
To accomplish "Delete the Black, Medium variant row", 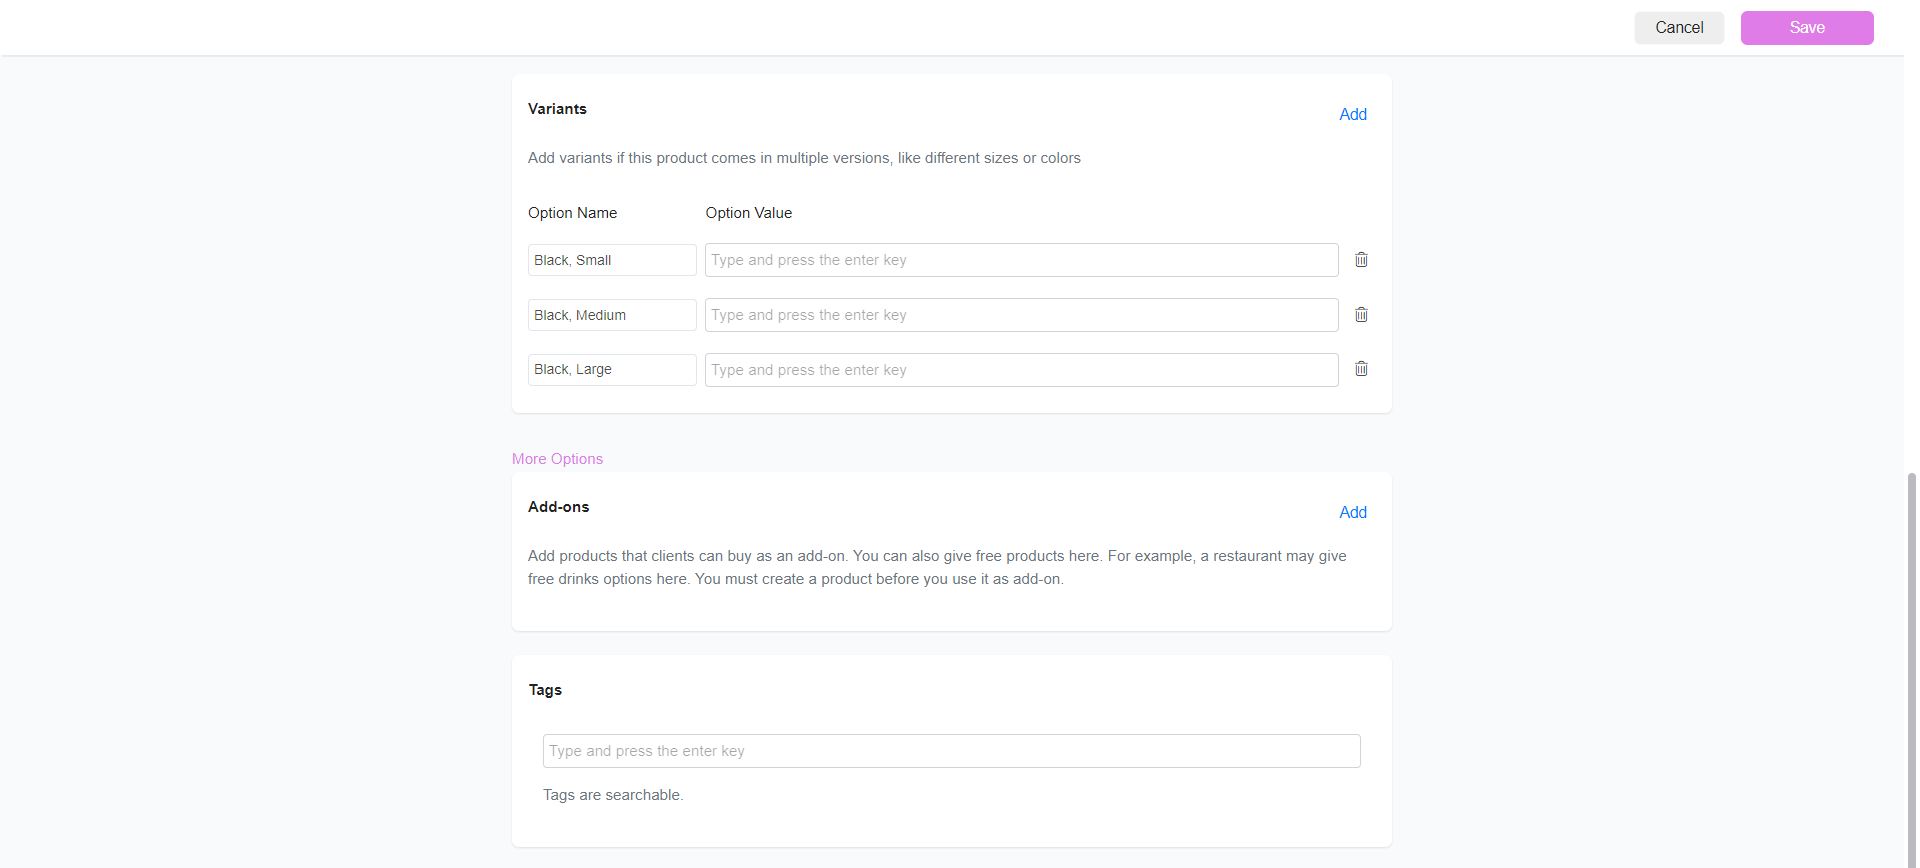I will tap(1361, 315).
